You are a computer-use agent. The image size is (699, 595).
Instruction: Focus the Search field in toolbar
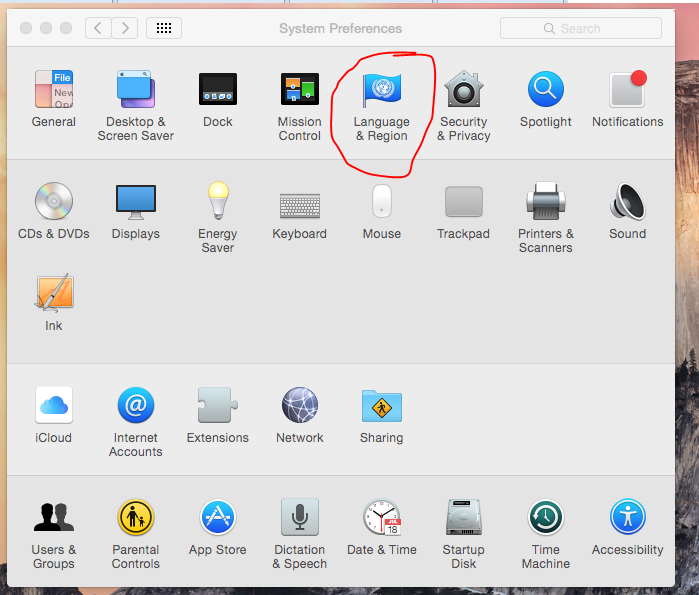pos(581,29)
